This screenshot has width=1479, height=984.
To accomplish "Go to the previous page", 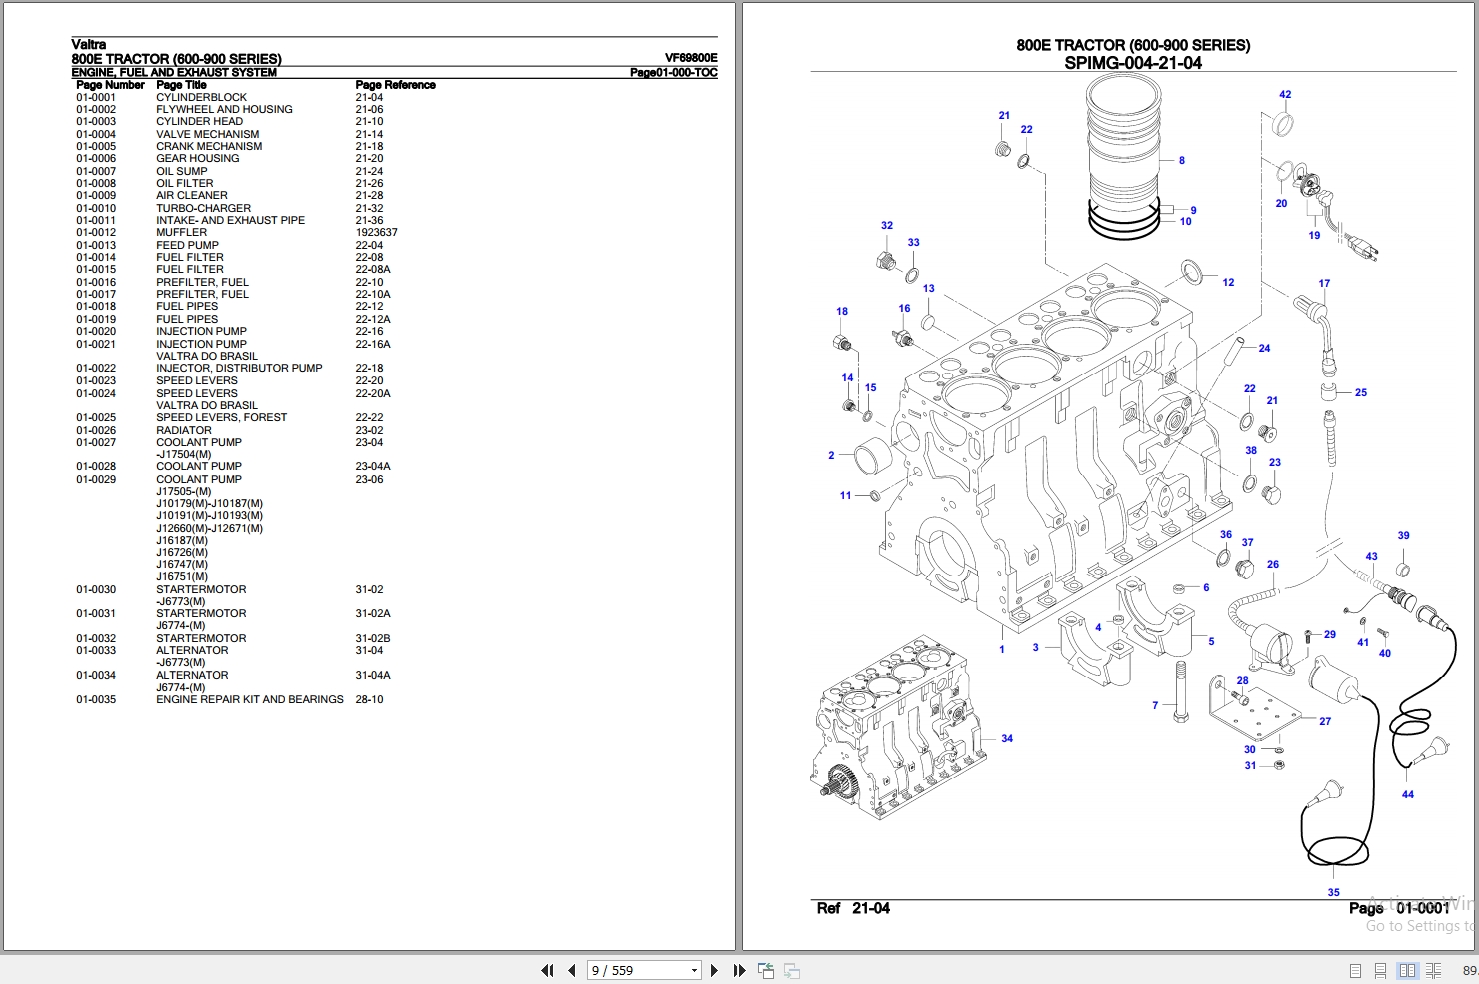I will point(571,970).
